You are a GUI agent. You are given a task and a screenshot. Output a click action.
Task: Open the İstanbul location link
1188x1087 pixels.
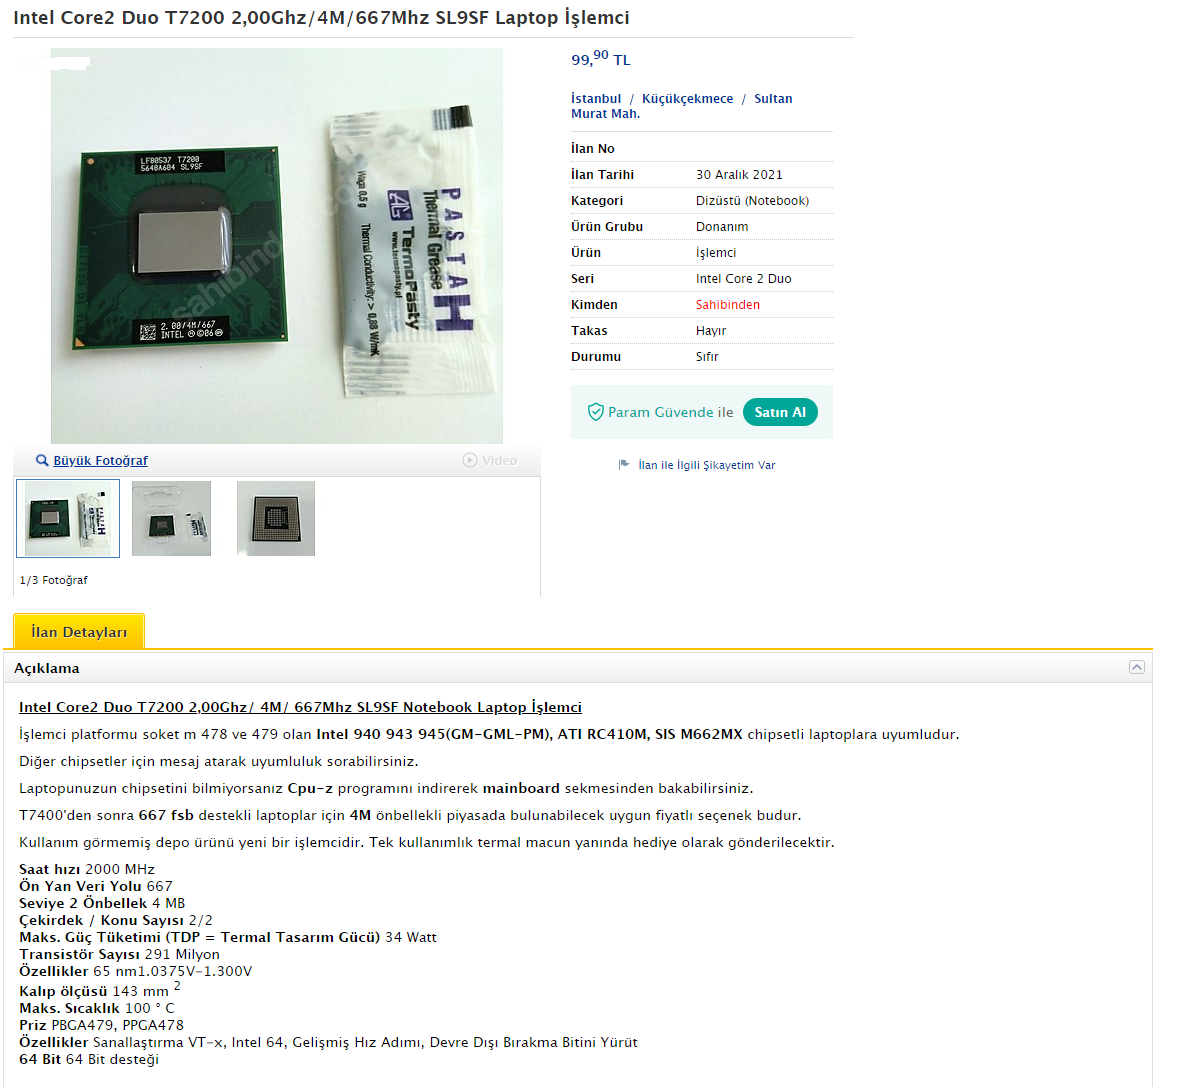point(596,98)
